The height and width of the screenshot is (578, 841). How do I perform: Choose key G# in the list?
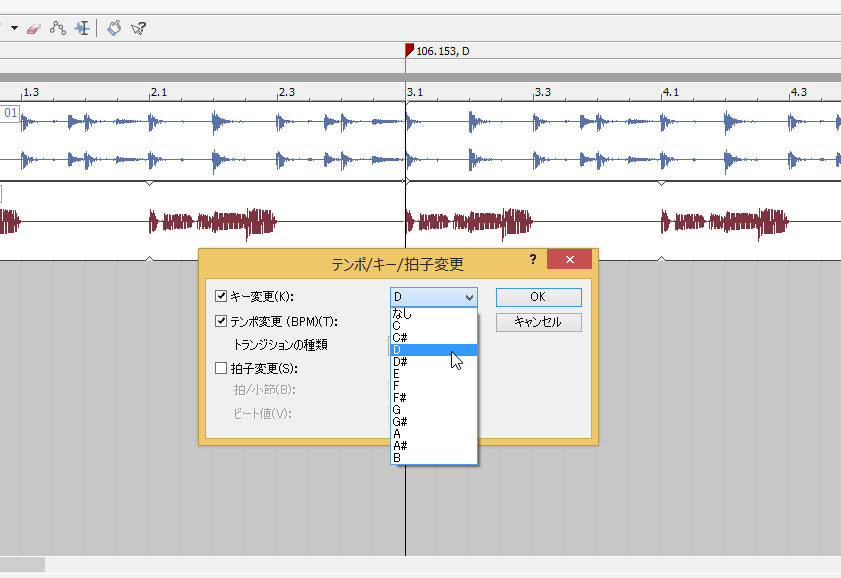pyautogui.click(x=433, y=421)
